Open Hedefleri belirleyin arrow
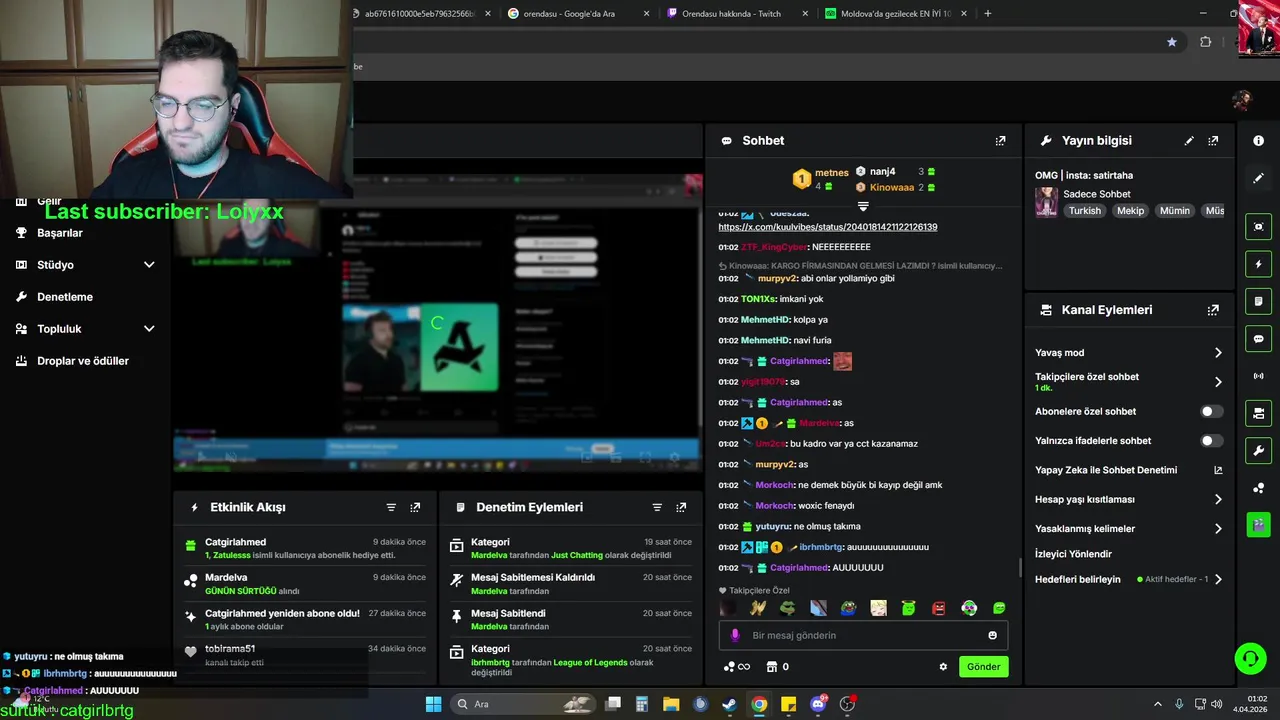Screen dimensions: 1280x720 tap(1218, 580)
